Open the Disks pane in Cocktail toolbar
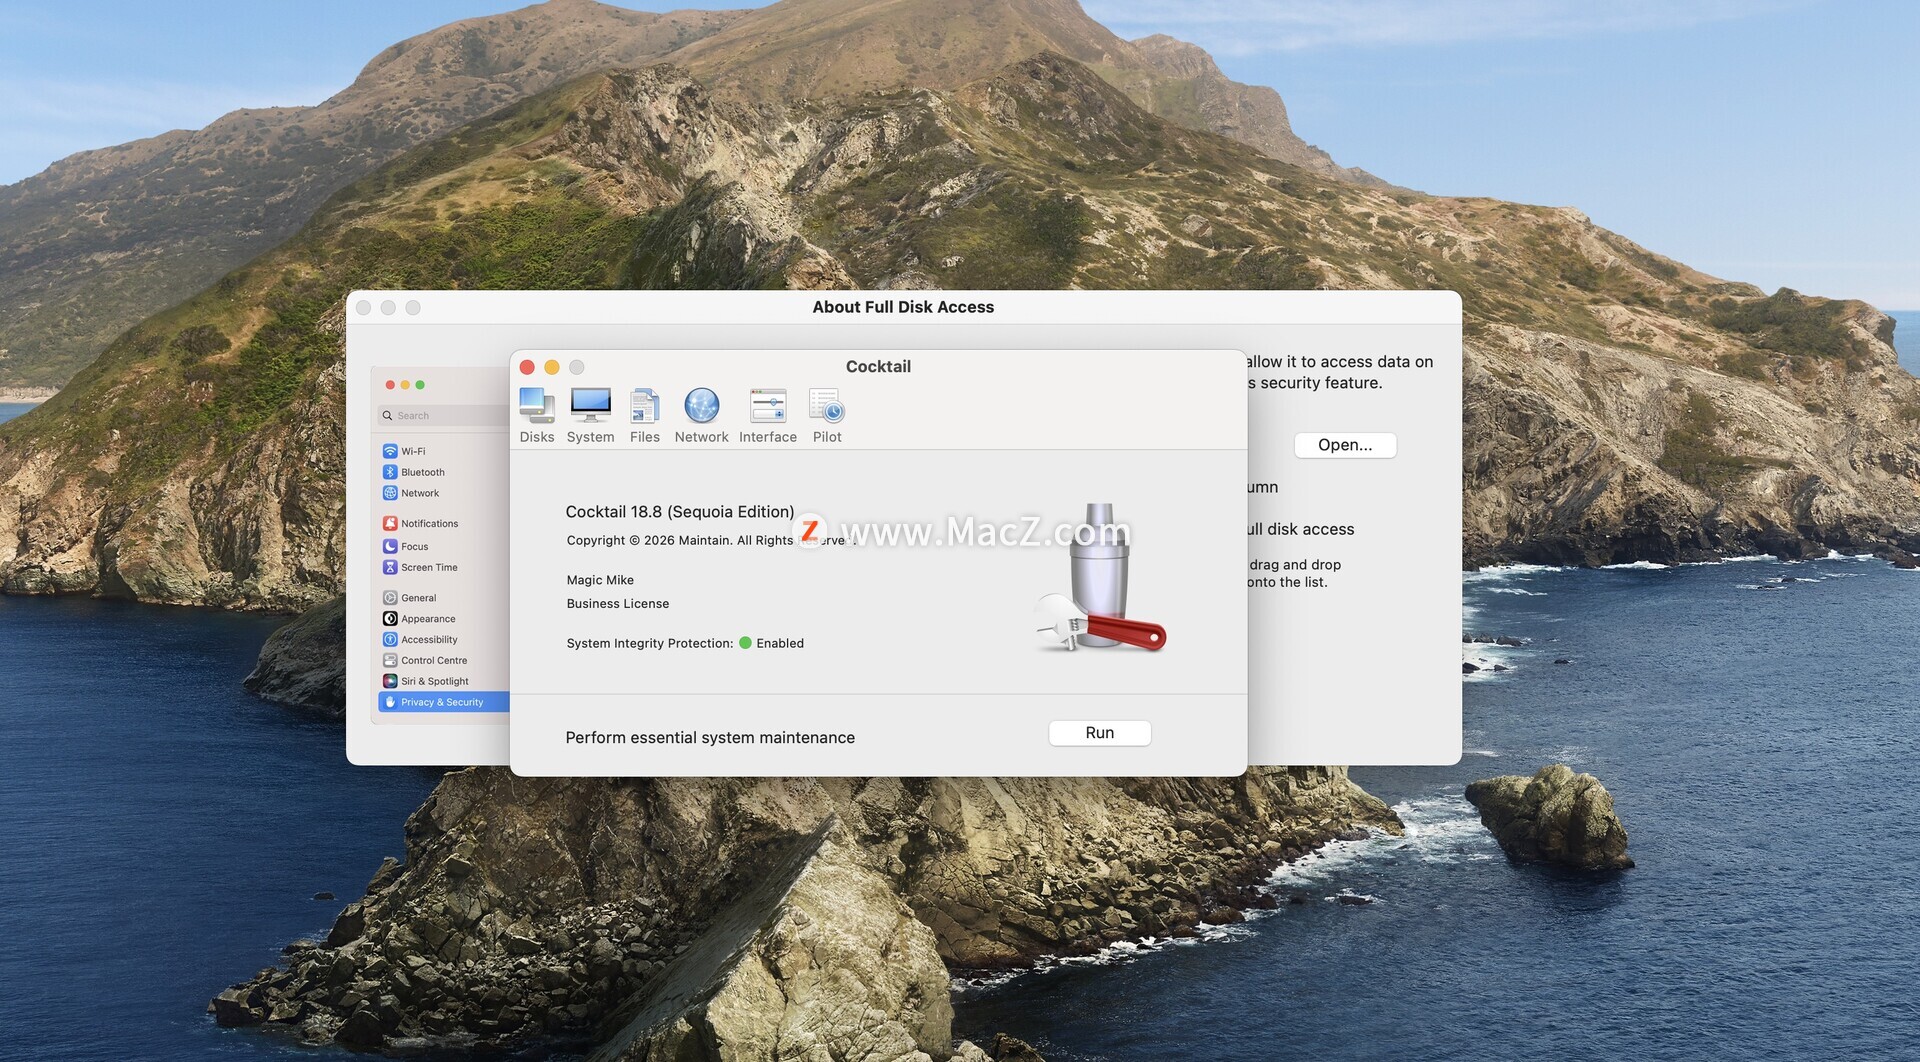This screenshot has width=1920, height=1062. pos(536,414)
